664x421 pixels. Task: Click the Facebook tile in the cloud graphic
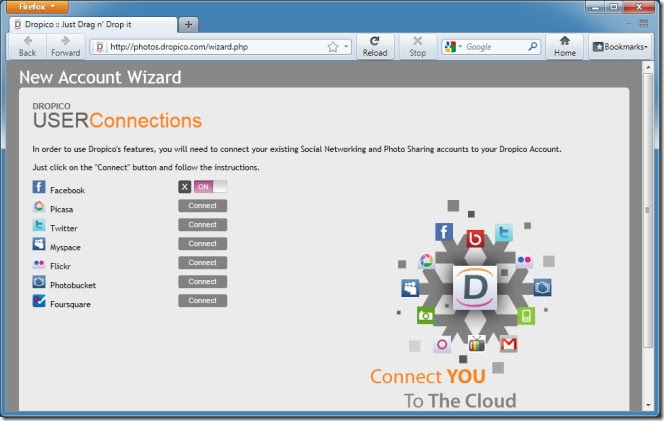click(x=444, y=232)
